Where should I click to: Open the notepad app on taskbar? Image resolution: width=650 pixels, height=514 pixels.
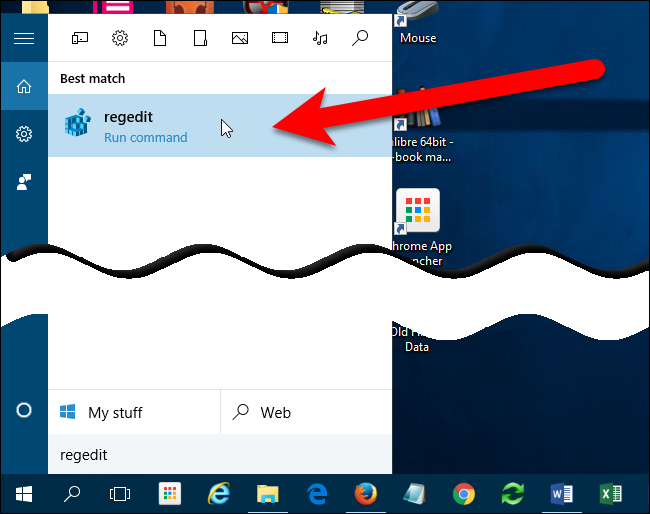[415, 494]
